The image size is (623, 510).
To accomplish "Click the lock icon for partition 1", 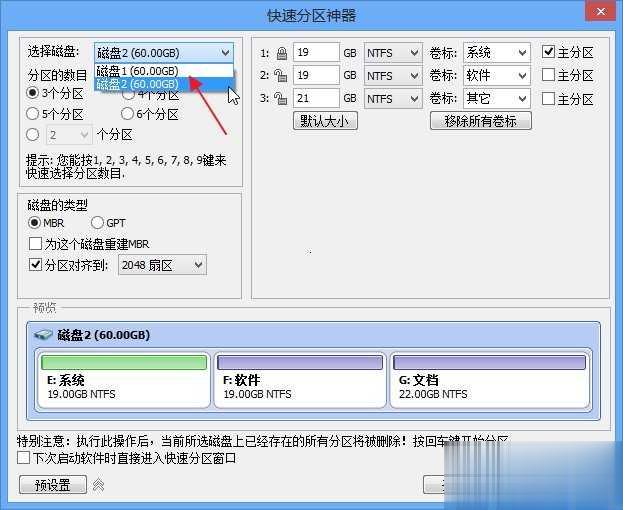I will (282, 53).
